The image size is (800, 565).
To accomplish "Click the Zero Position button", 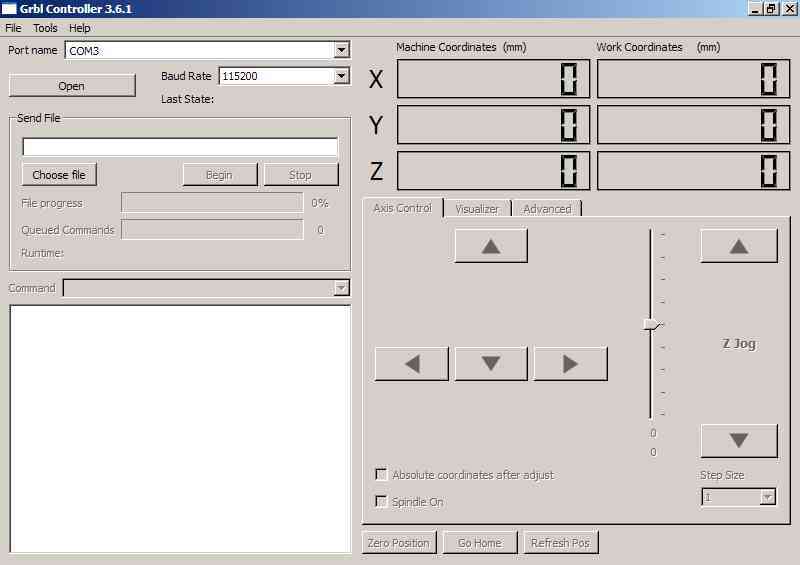I will (x=399, y=543).
